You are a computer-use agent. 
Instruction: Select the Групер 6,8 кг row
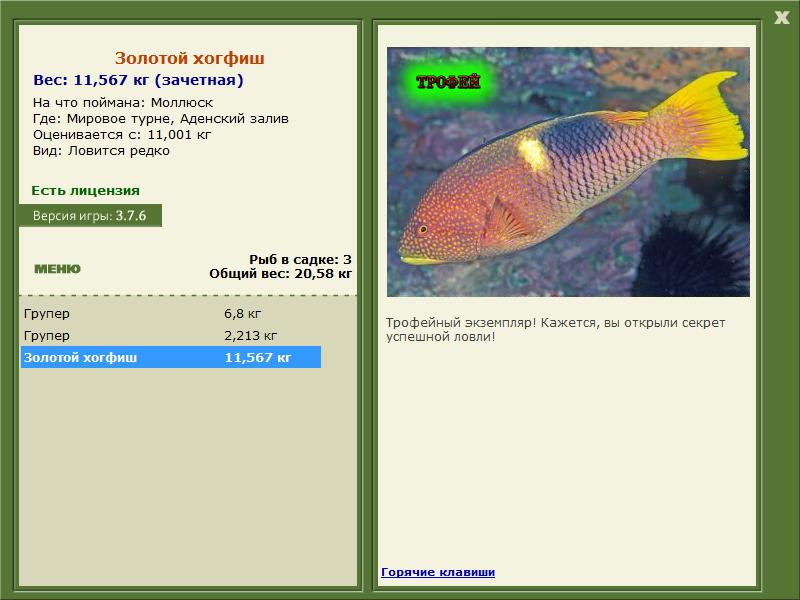pos(171,313)
